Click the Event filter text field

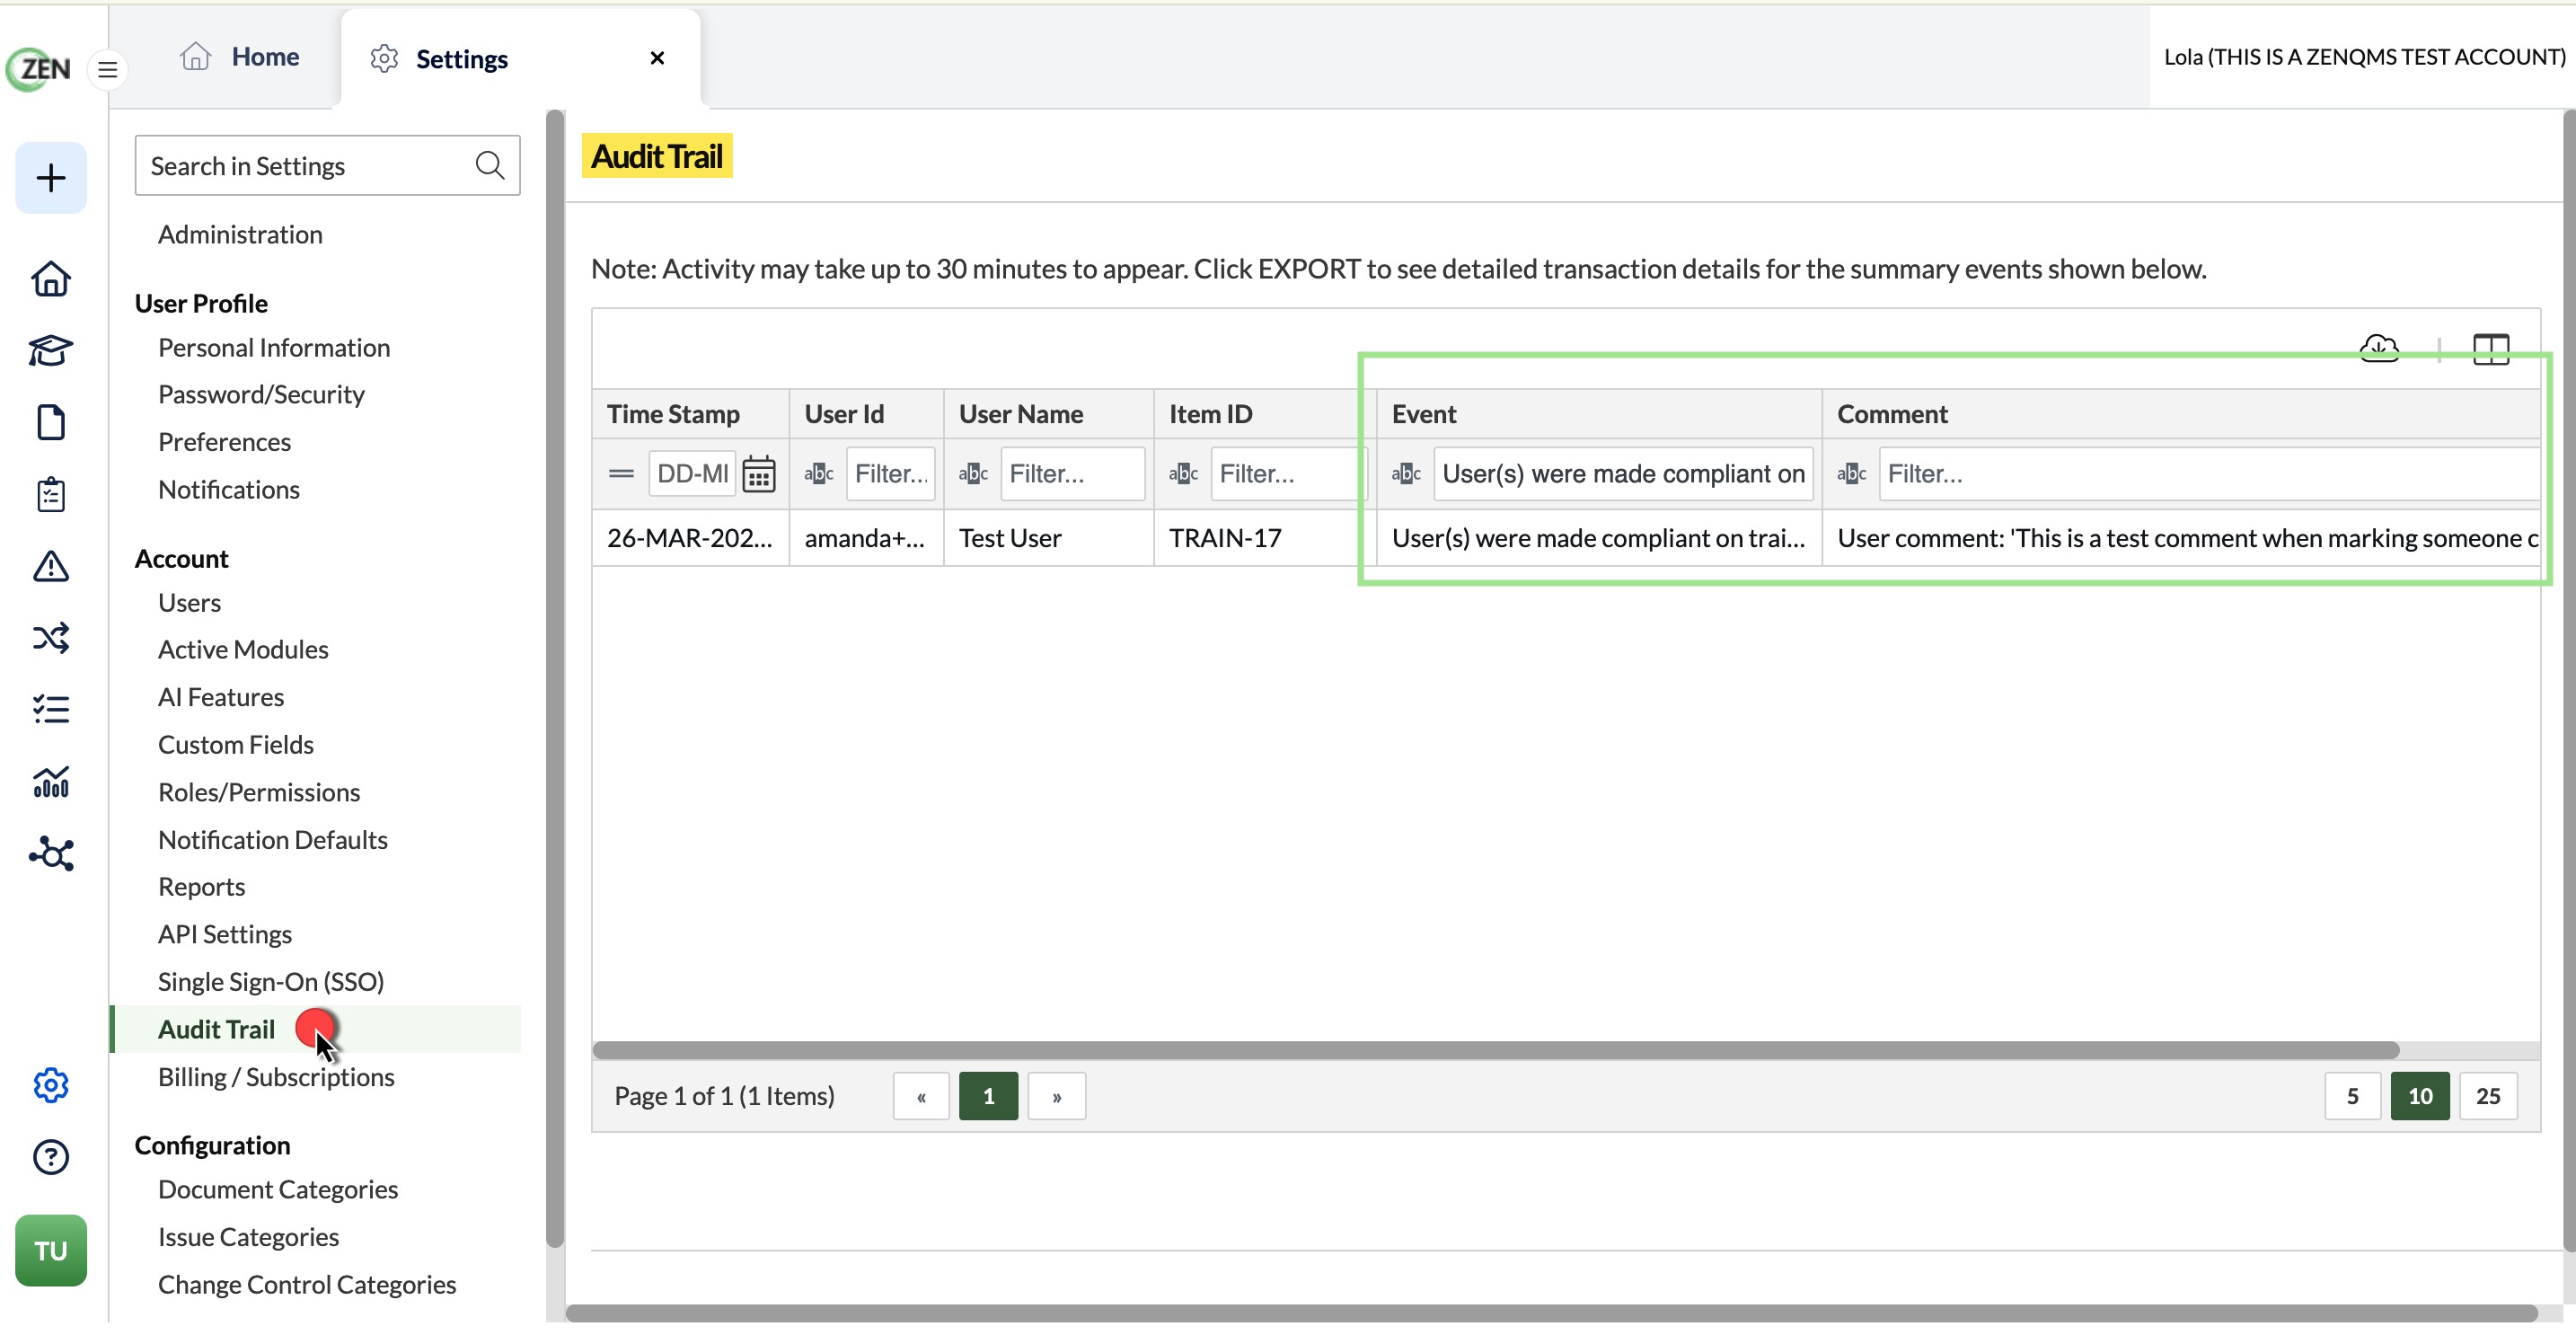point(1623,476)
